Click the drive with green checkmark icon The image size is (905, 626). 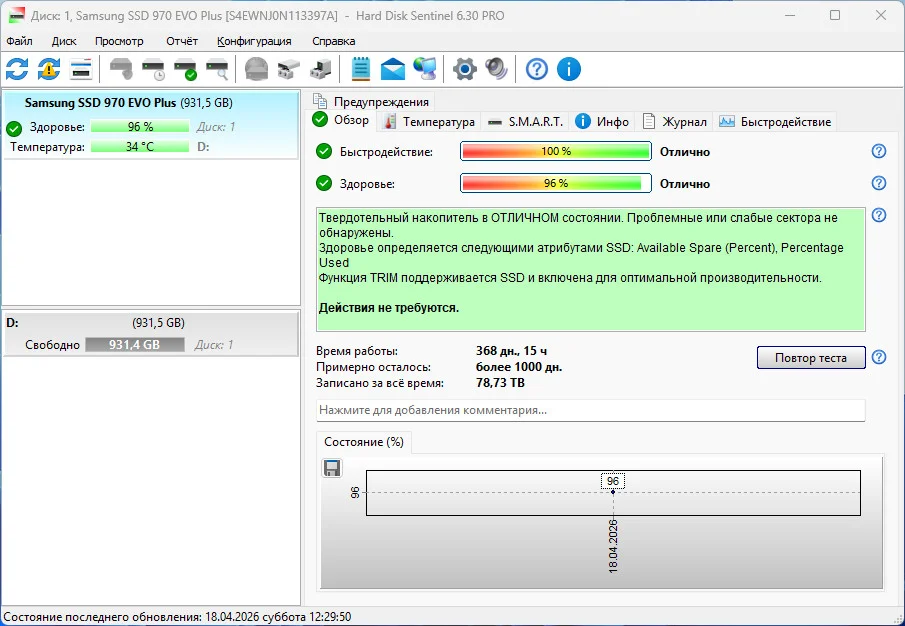coord(186,69)
